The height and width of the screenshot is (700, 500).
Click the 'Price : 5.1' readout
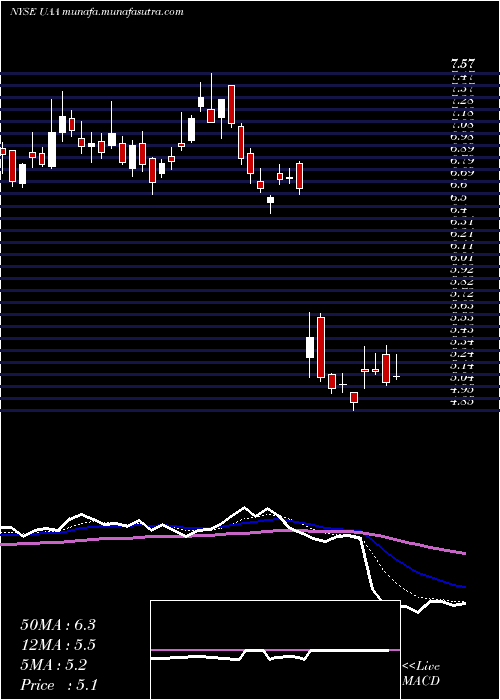tap(59, 685)
